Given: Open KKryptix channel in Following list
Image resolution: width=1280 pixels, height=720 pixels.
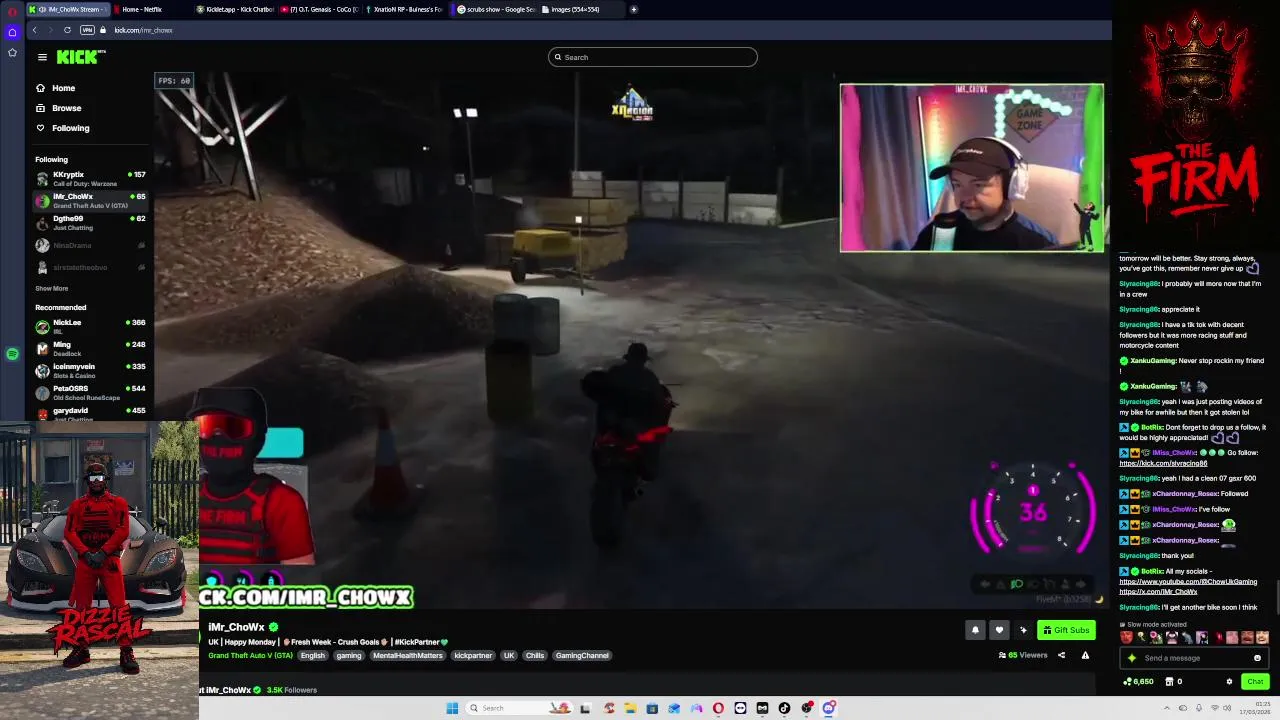Looking at the screenshot, I should pyautogui.click(x=90, y=179).
